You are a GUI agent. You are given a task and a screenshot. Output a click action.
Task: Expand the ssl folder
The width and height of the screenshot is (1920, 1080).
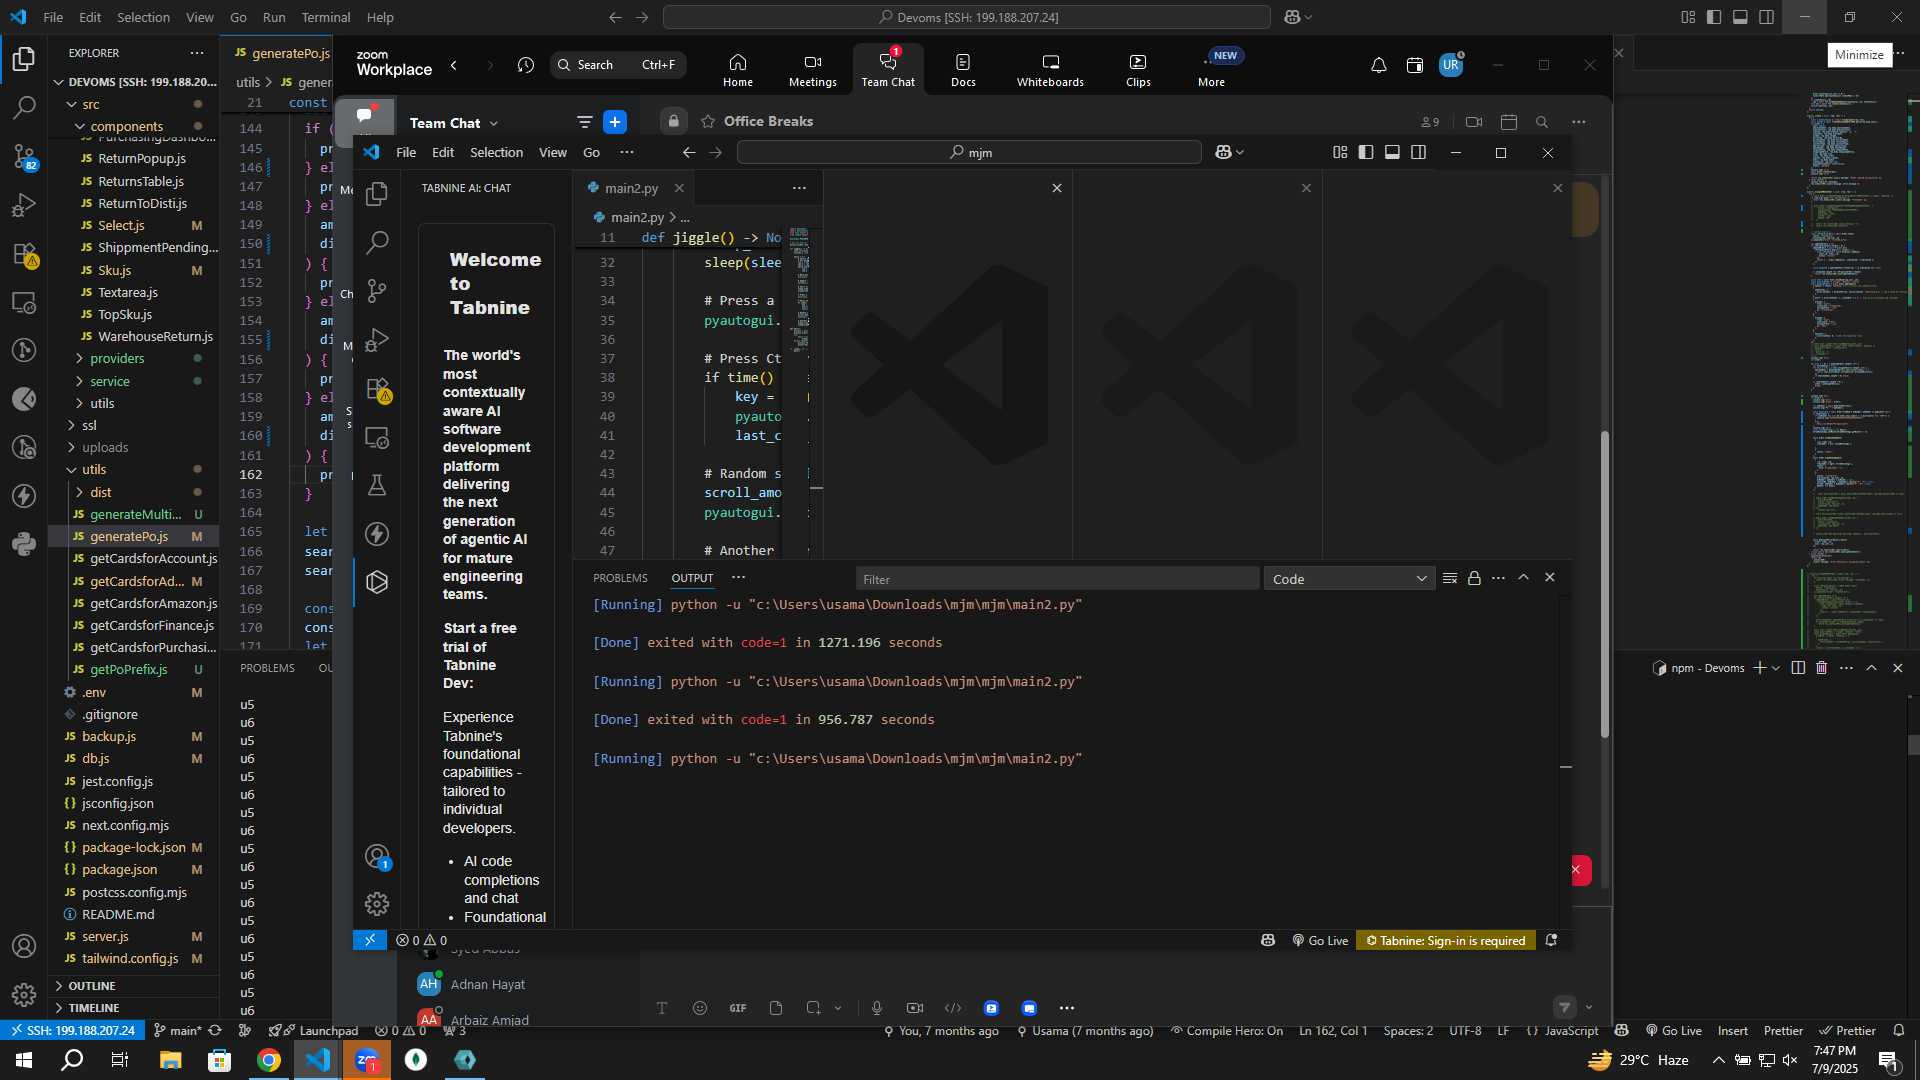click(89, 425)
